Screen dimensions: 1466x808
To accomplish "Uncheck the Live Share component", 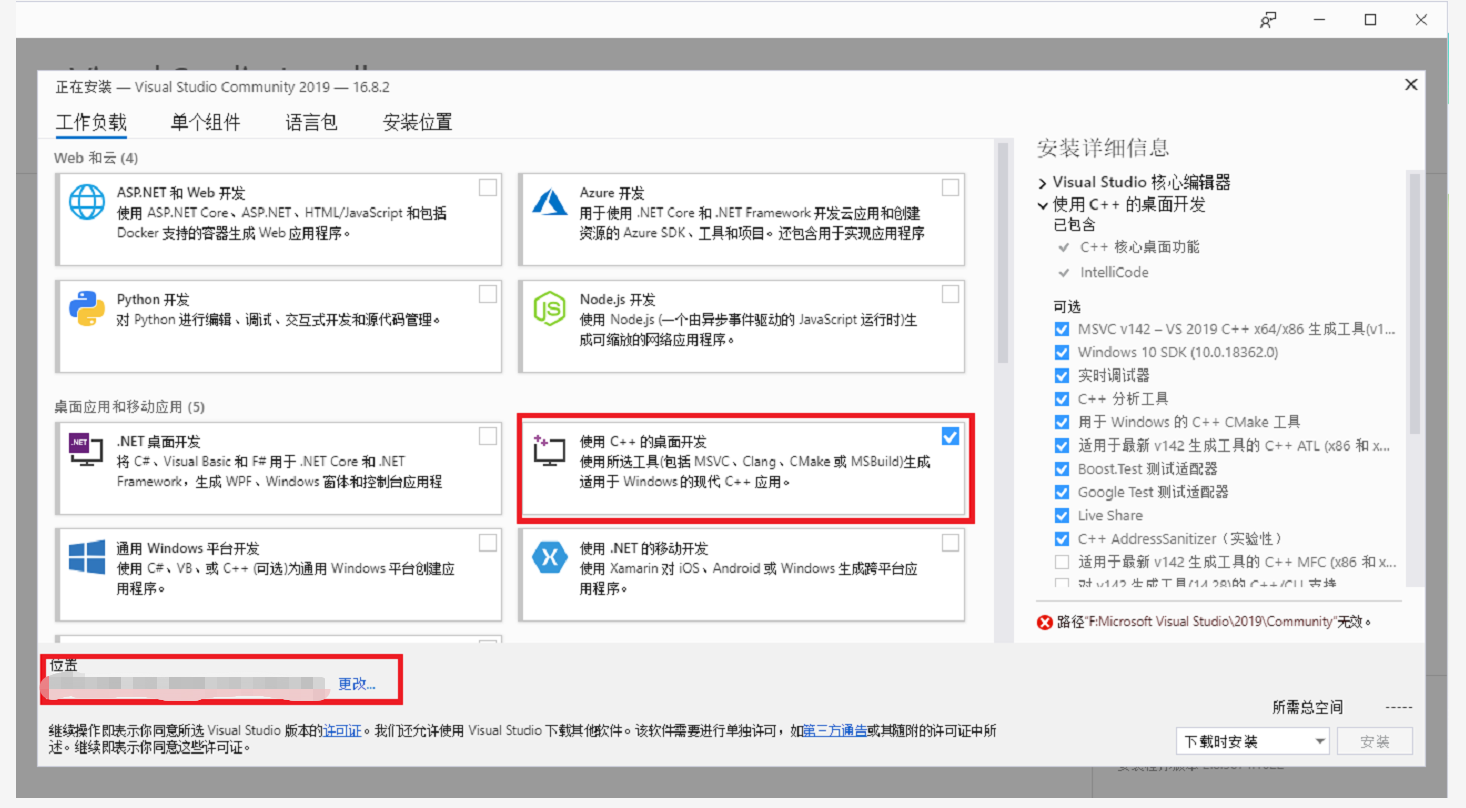I will (x=1062, y=515).
